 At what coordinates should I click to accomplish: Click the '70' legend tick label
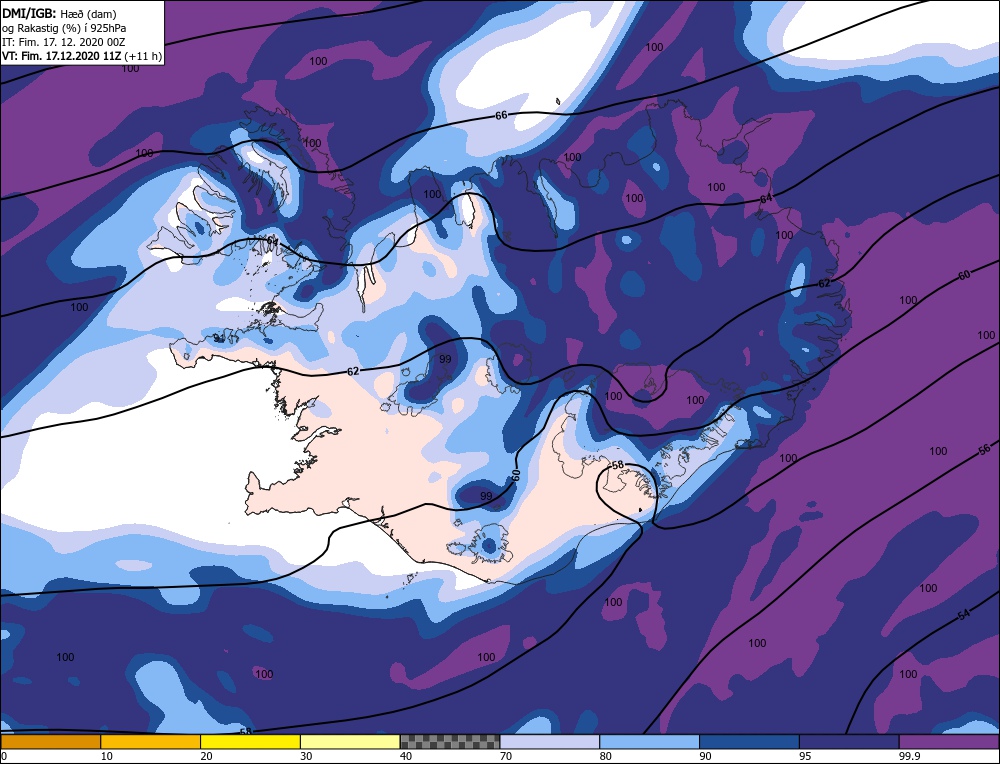click(x=506, y=756)
